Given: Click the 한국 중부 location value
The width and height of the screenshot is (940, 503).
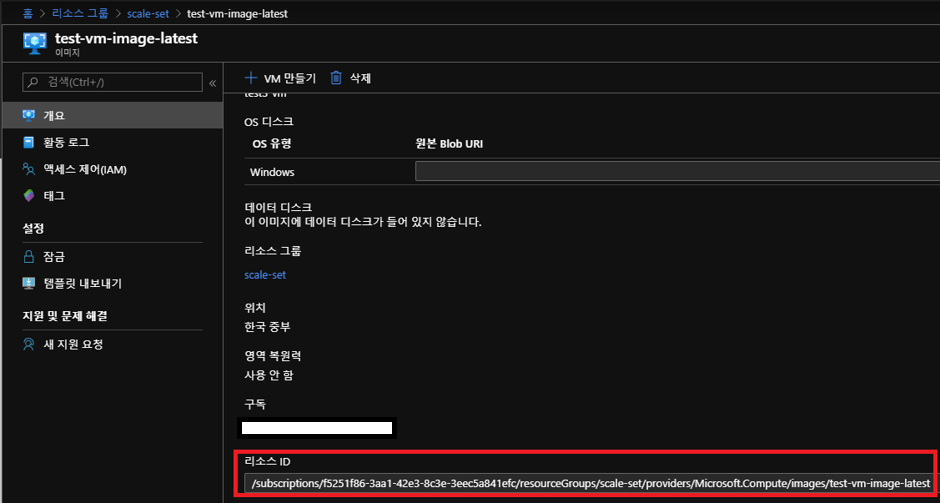Looking at the screenshot, I should tap(268, 327).
